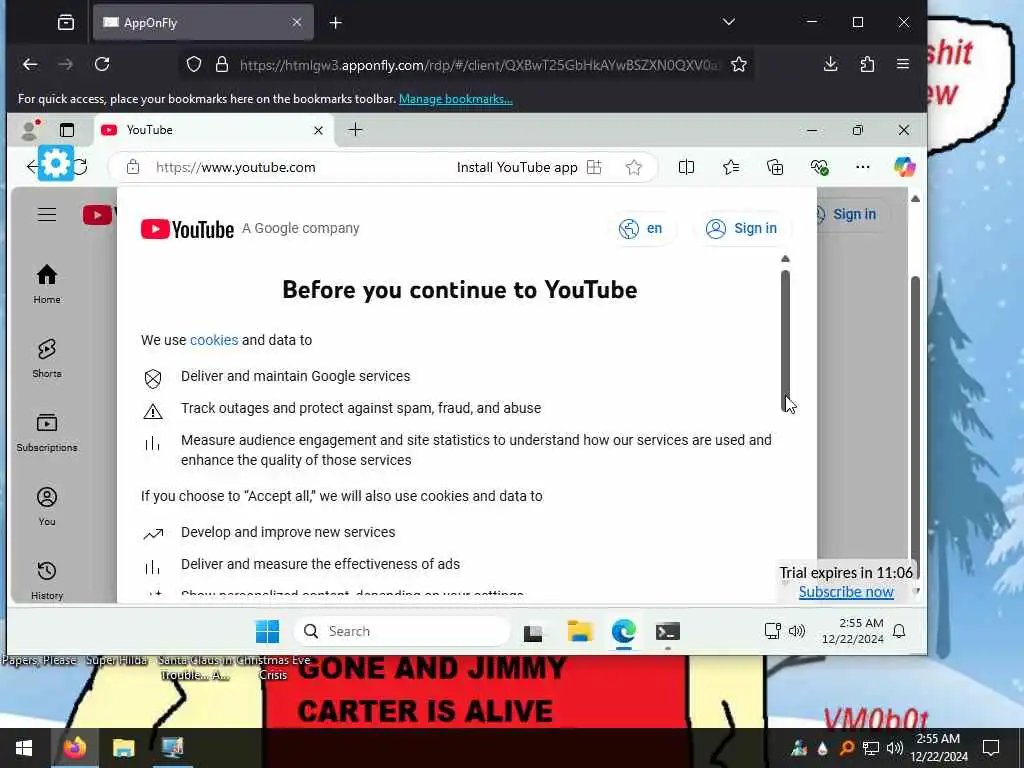Click Firefox tracking protection shield icon

194,64
